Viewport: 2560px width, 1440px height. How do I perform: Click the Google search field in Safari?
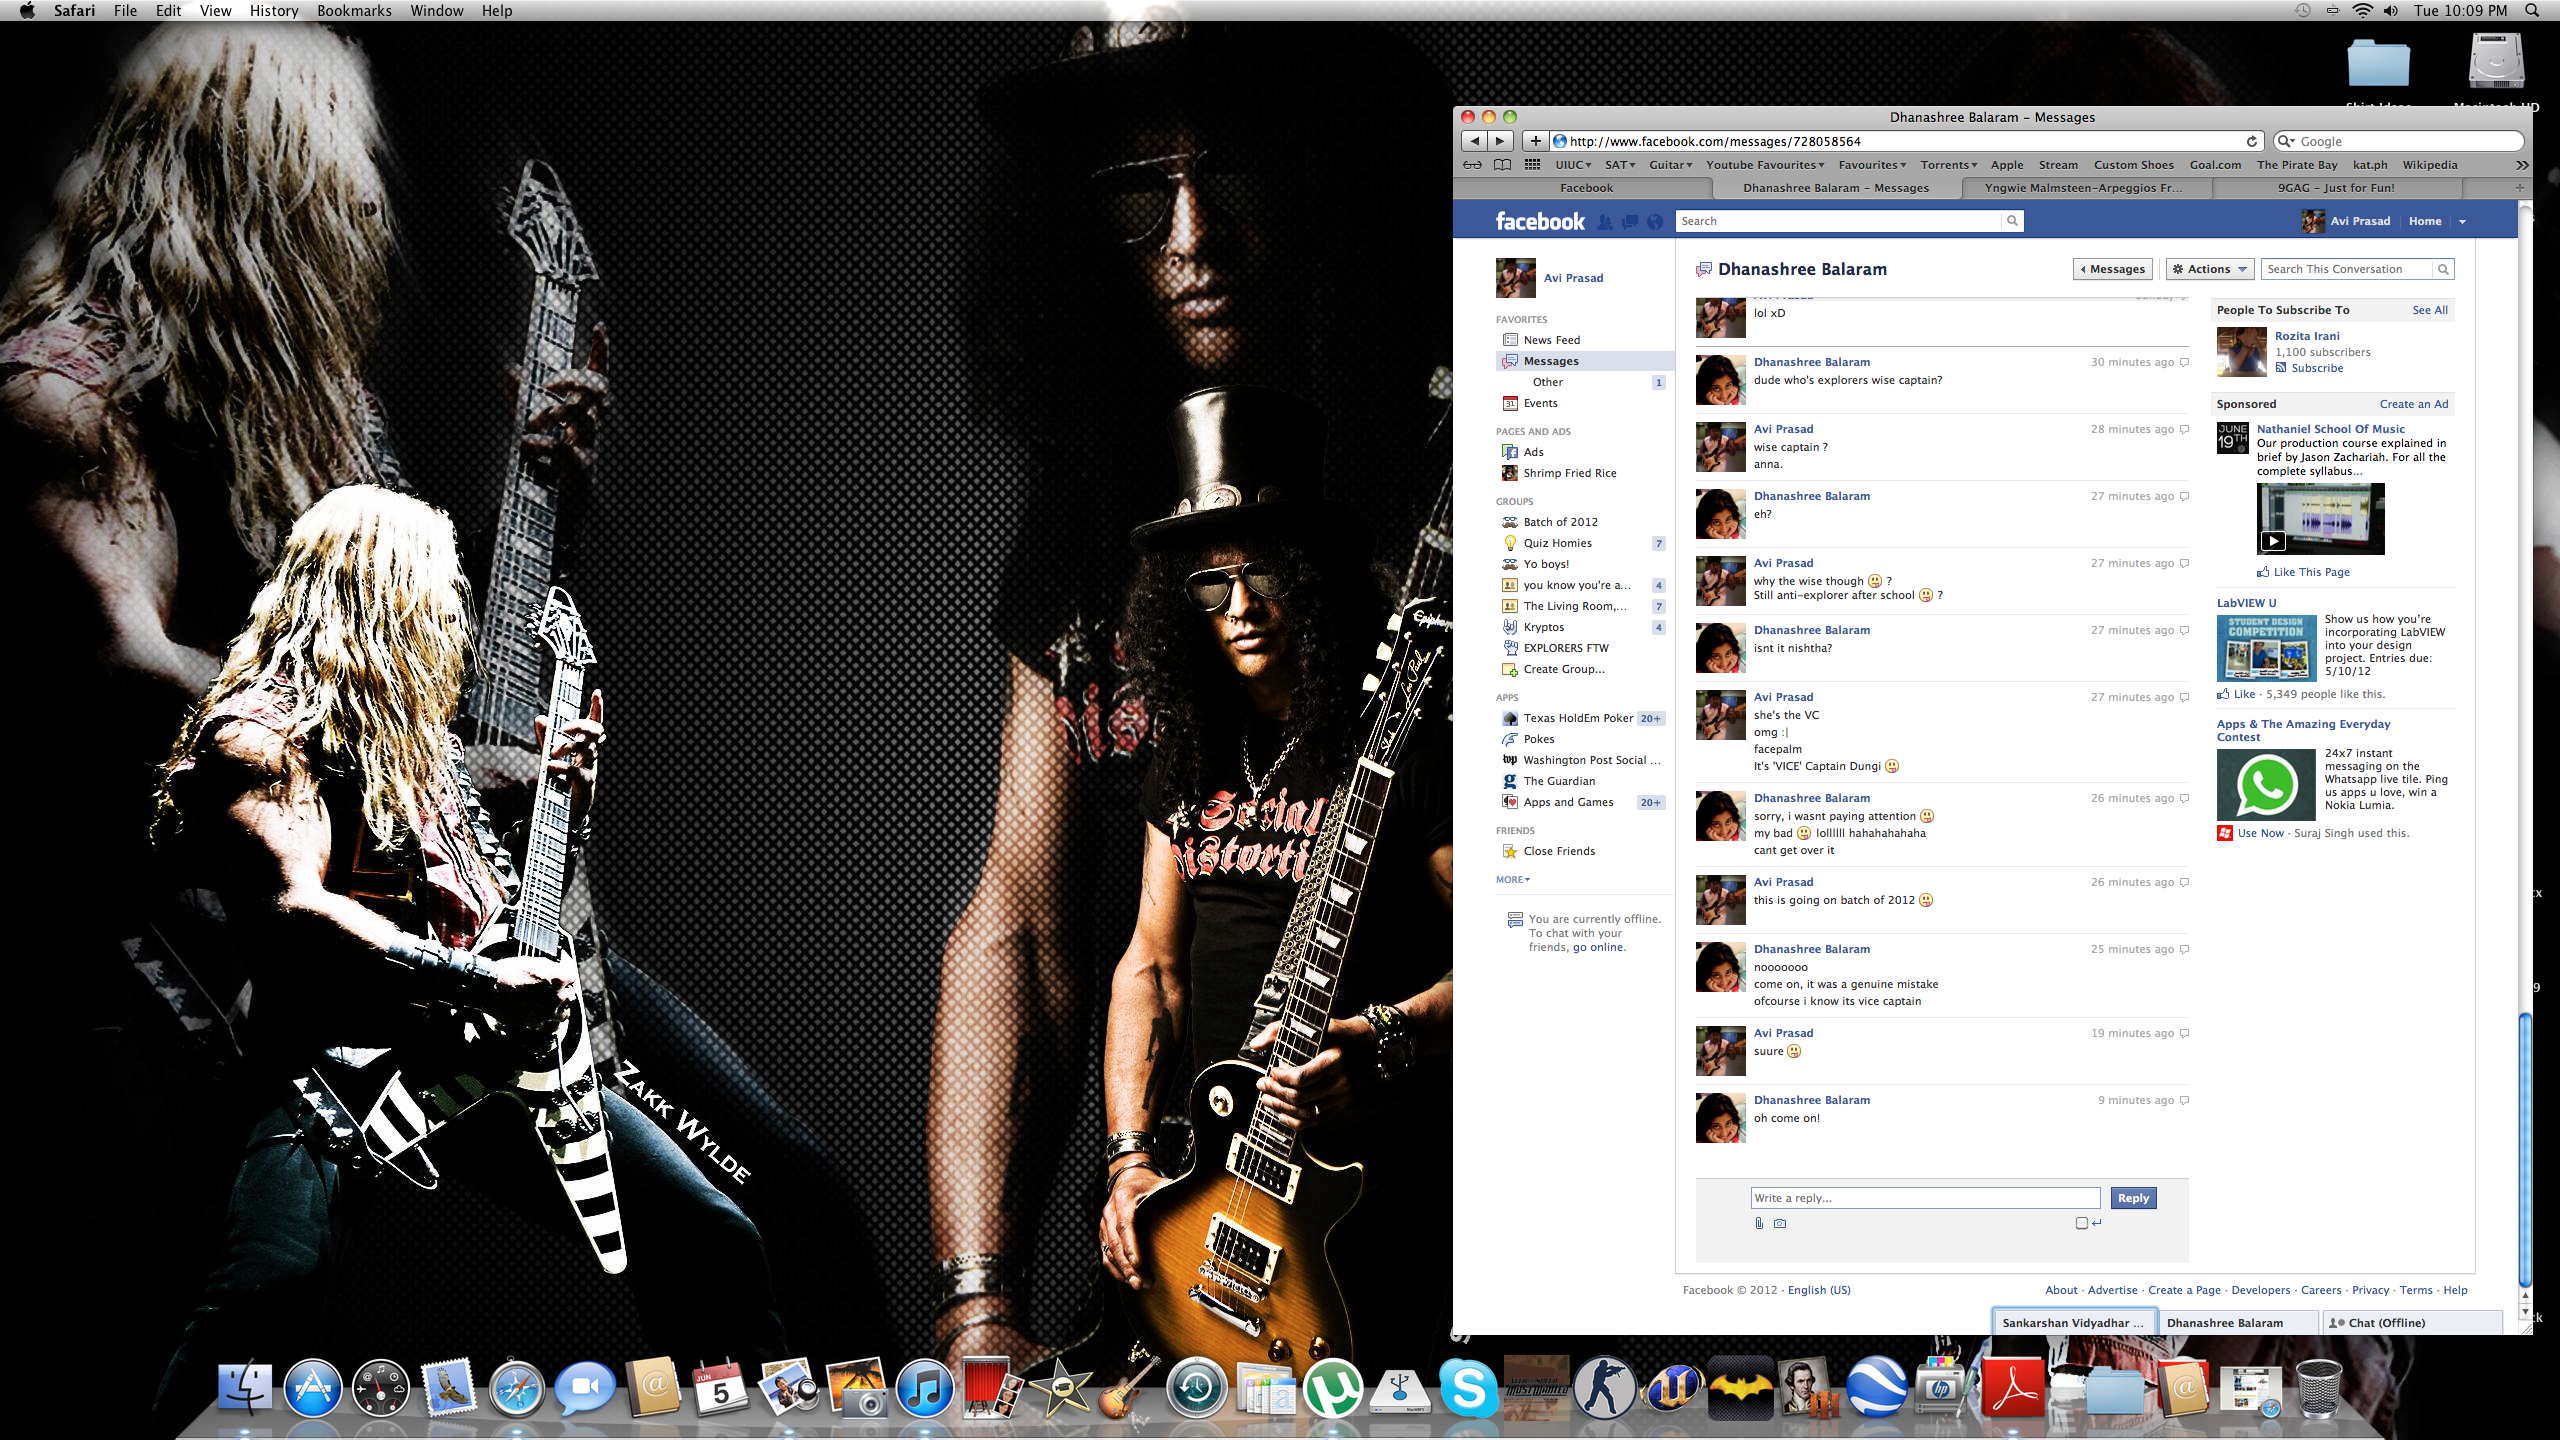click(x=2399, y=141)
